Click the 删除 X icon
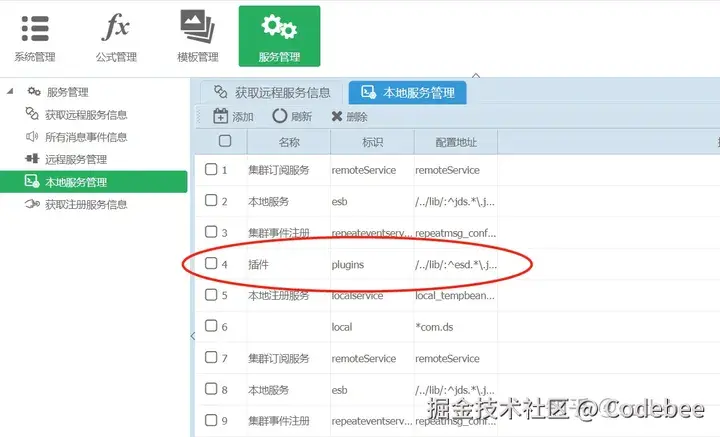Screen dimensions: 720x437 (337, 117)
